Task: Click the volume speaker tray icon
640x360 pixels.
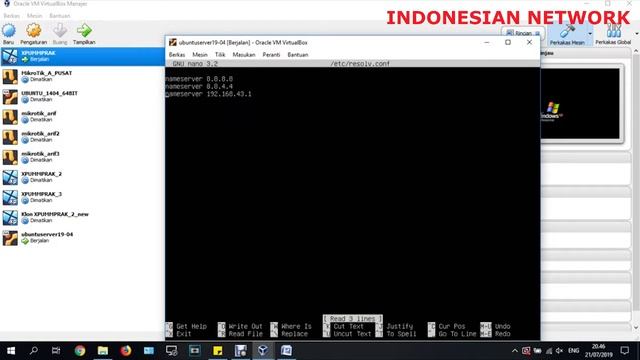Action: coord(559,351)
